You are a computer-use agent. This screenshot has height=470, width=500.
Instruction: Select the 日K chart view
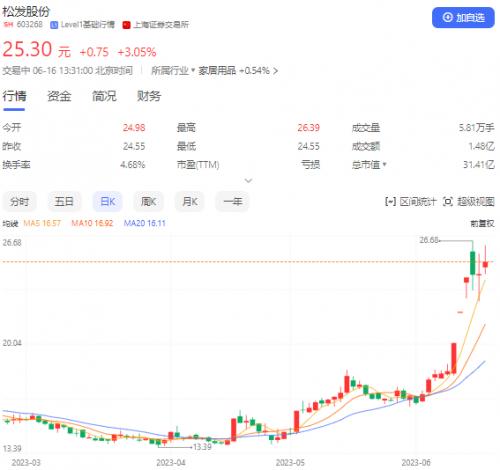click(x=108, y=201)
